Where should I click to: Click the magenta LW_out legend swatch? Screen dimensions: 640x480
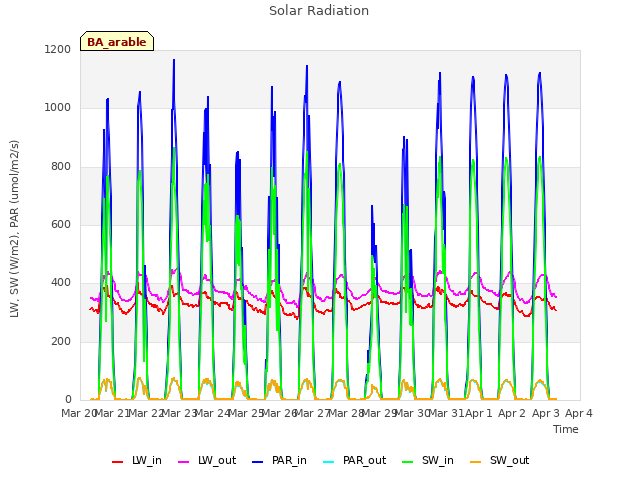tap(184, 462)
